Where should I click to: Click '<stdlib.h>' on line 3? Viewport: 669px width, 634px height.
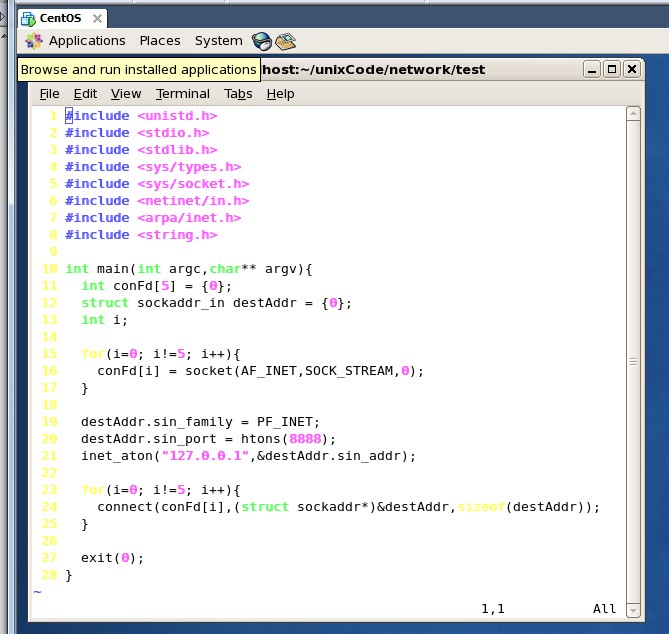177,150
